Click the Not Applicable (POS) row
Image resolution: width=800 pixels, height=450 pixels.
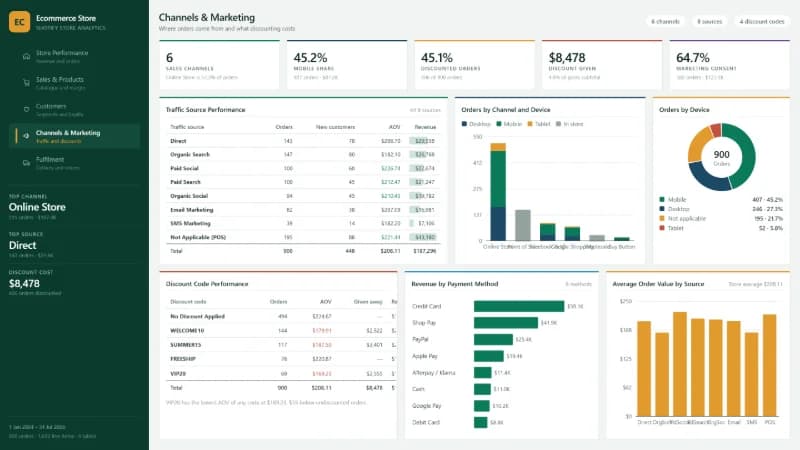303,237
